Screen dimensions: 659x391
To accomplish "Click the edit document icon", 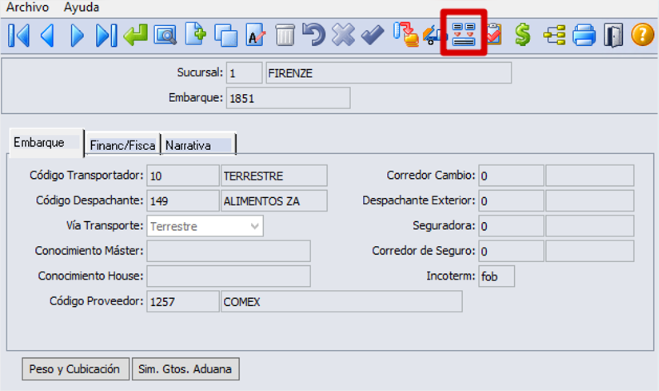I will coord(255,35).
